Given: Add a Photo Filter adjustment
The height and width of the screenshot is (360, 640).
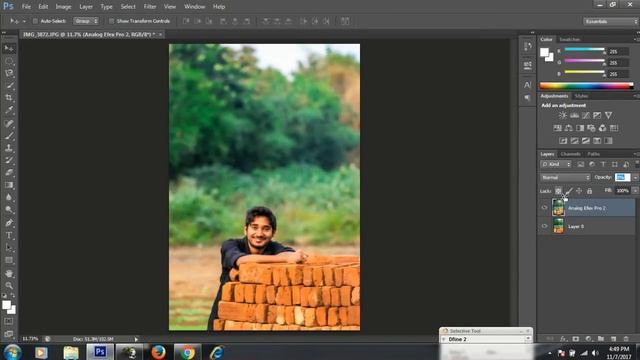Looking at the screenshot, I should pos(591,128).
